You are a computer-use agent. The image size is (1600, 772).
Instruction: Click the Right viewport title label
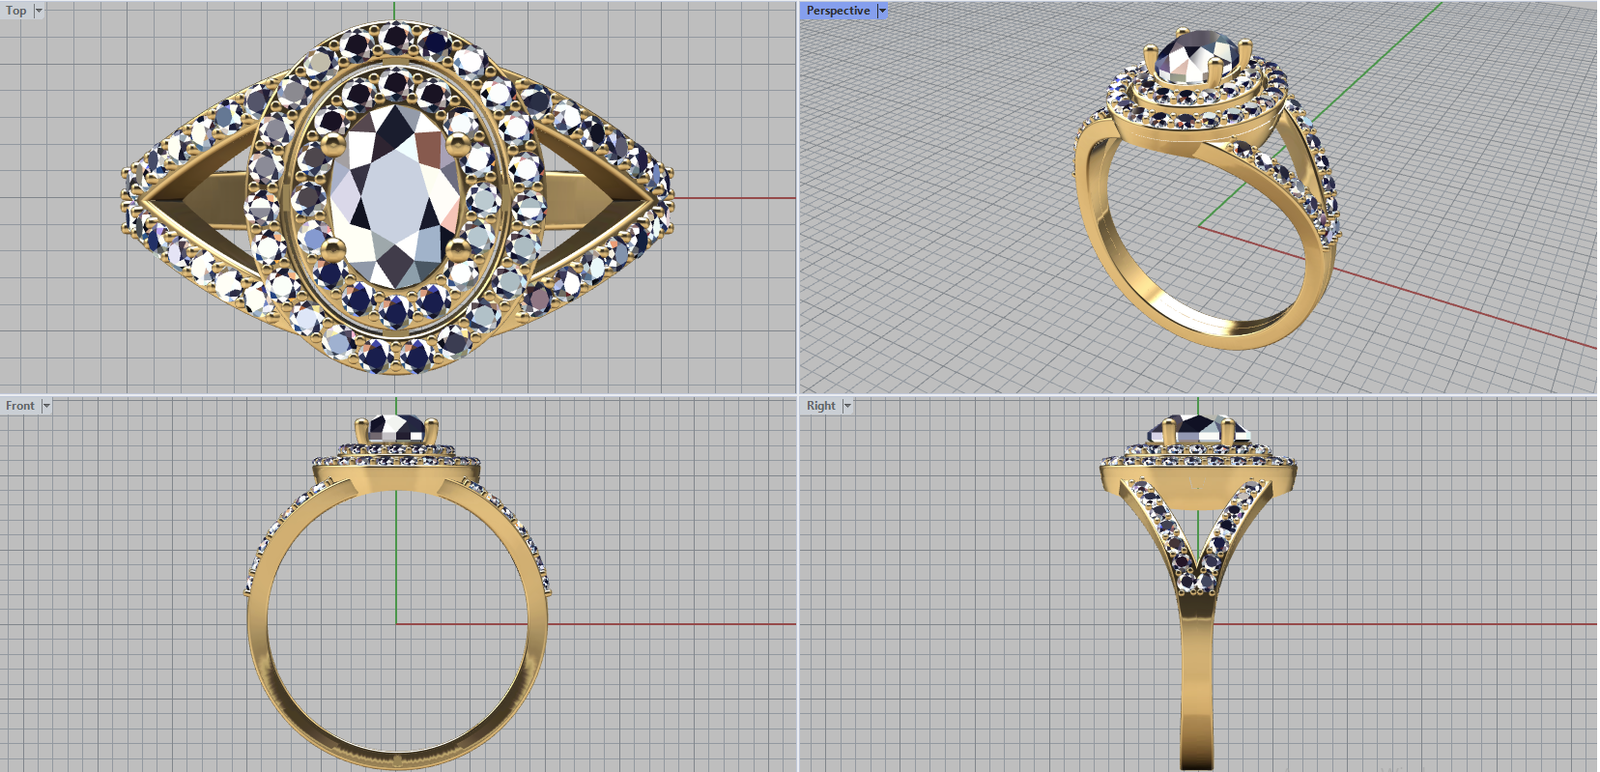tap(820, 406)
